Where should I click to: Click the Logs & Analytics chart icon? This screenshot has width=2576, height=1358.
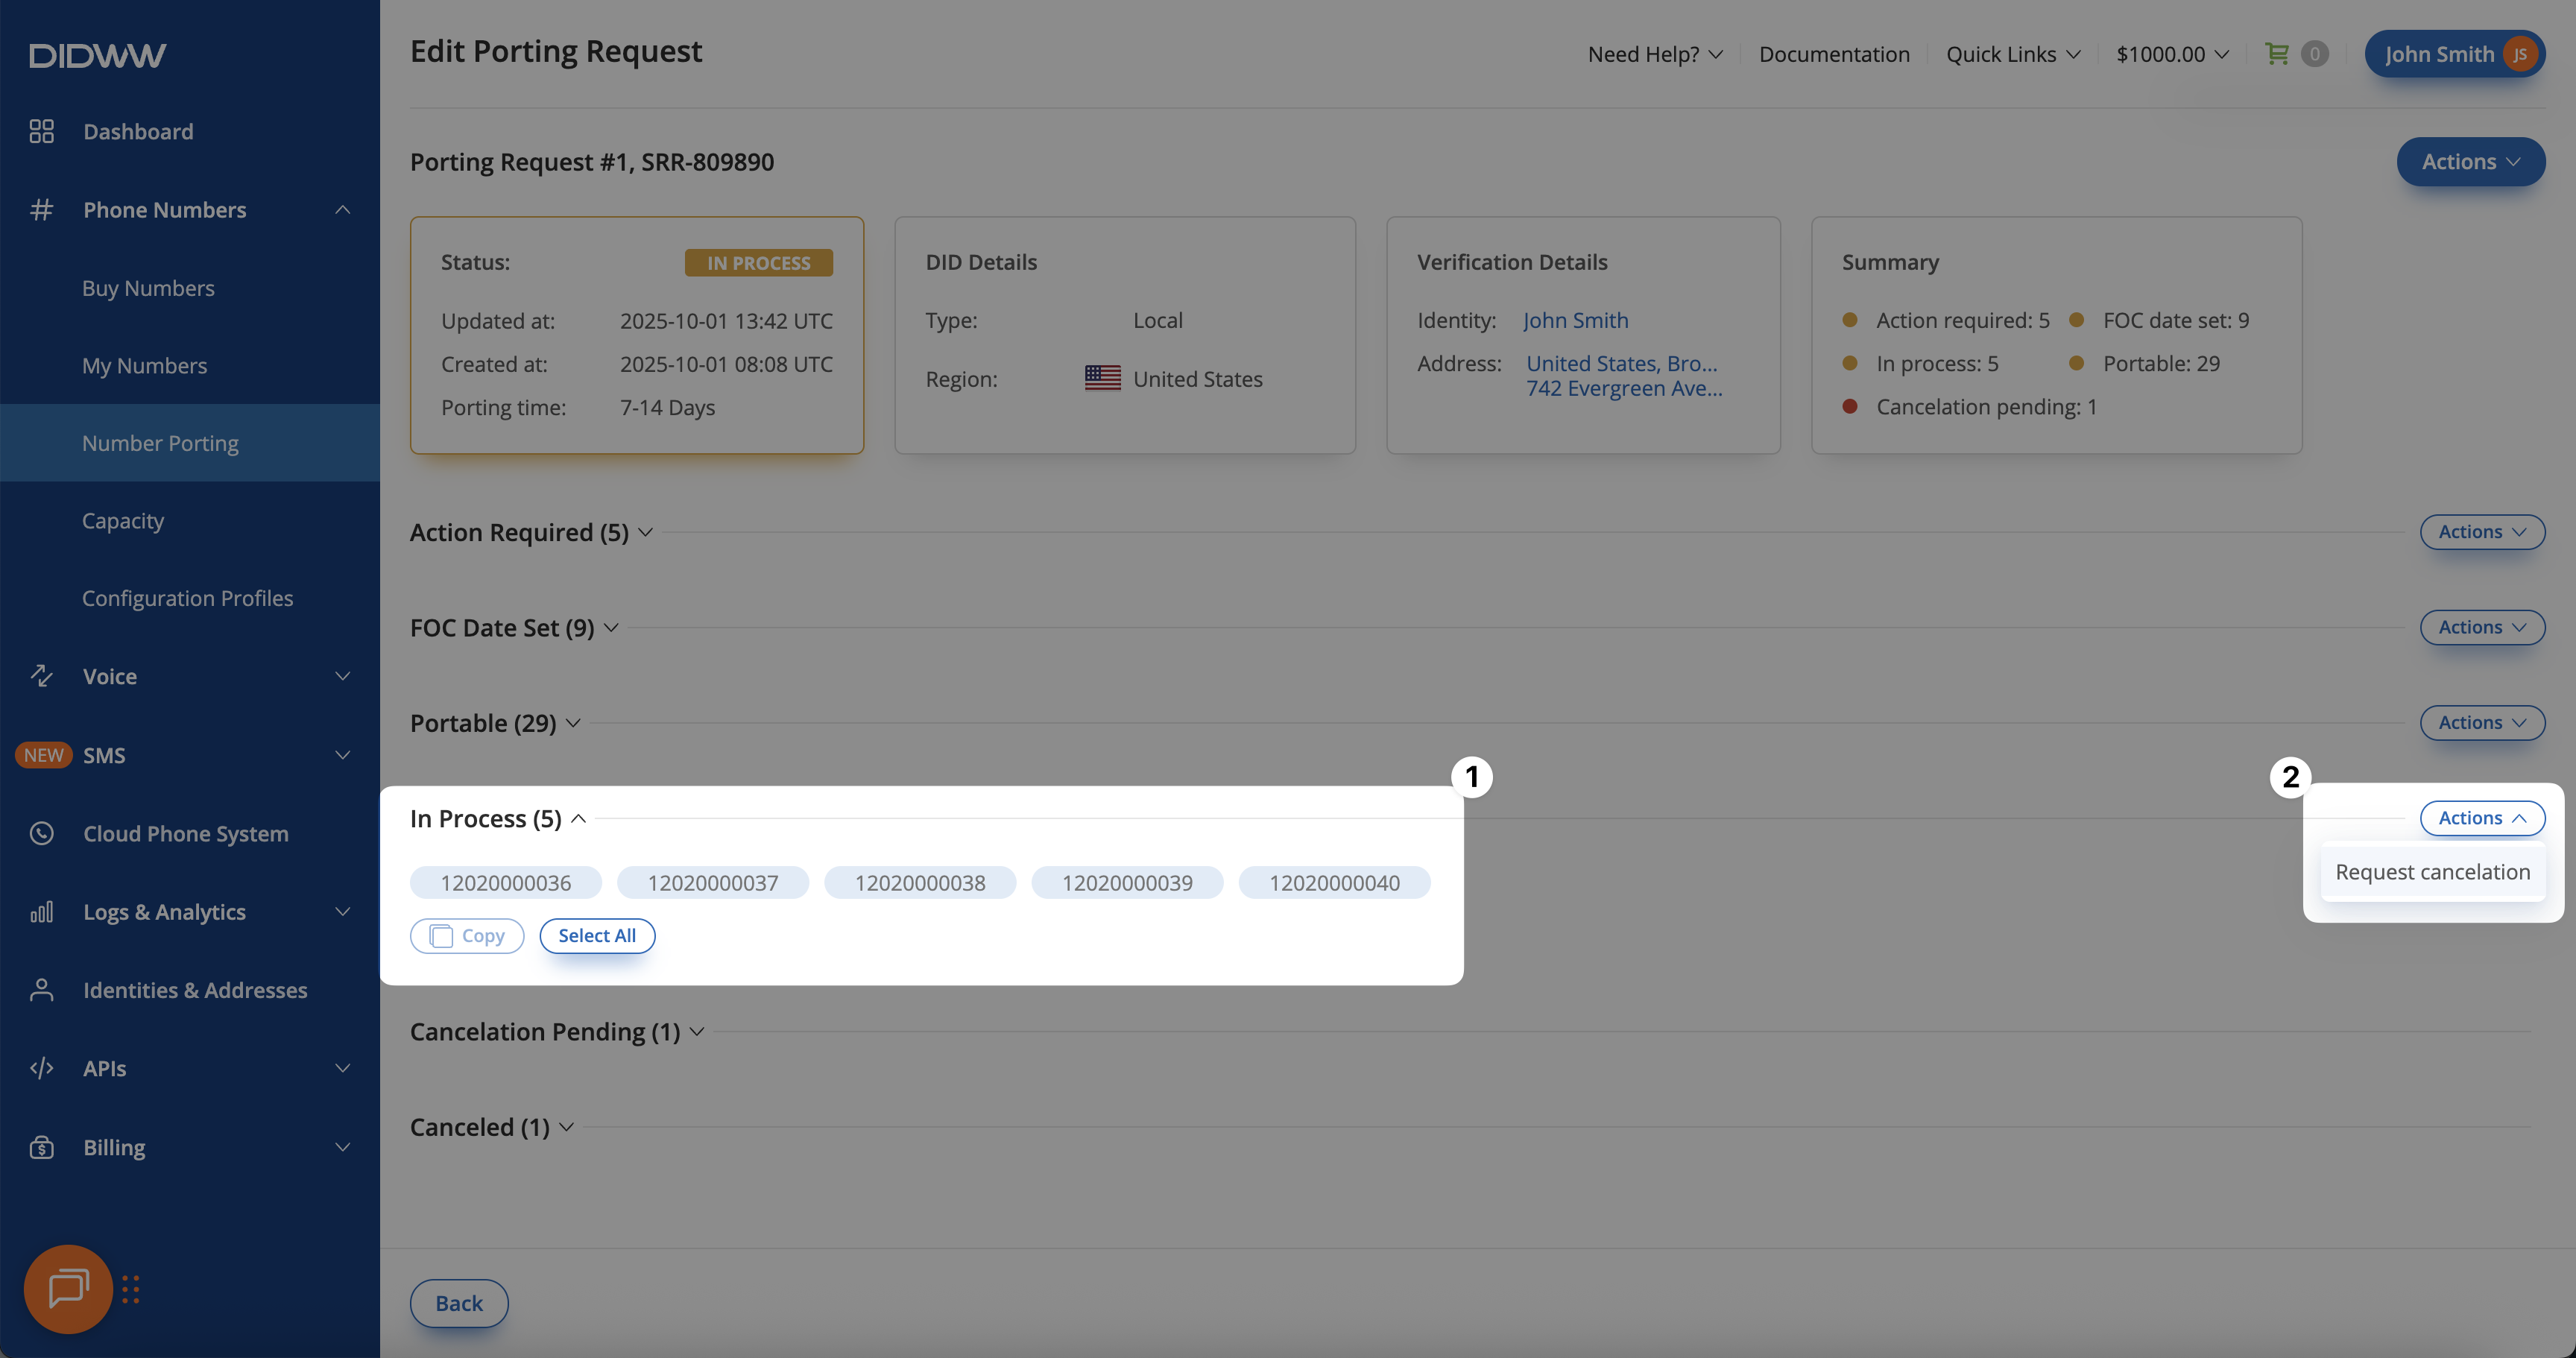(41, 911)
